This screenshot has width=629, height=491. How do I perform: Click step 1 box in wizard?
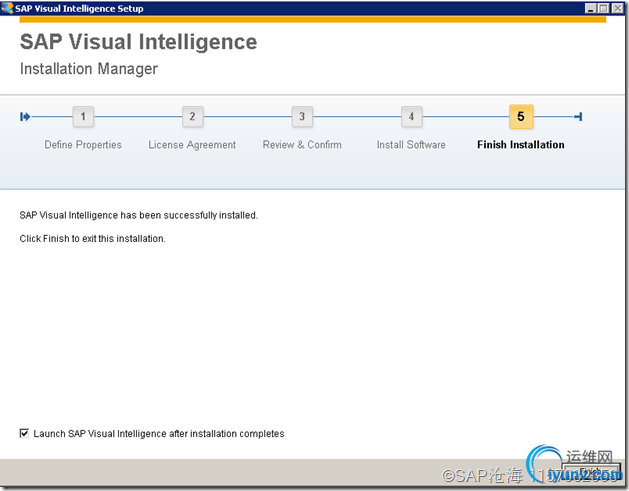pos(83,117)
